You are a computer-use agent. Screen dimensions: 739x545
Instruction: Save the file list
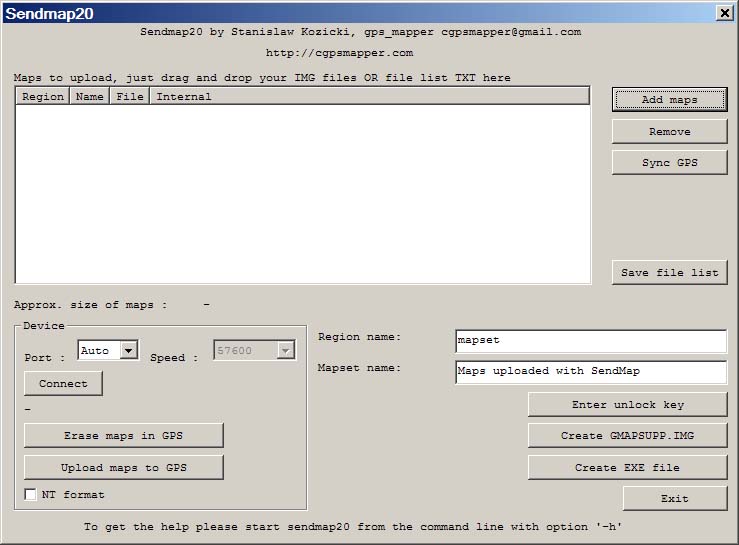669,273
